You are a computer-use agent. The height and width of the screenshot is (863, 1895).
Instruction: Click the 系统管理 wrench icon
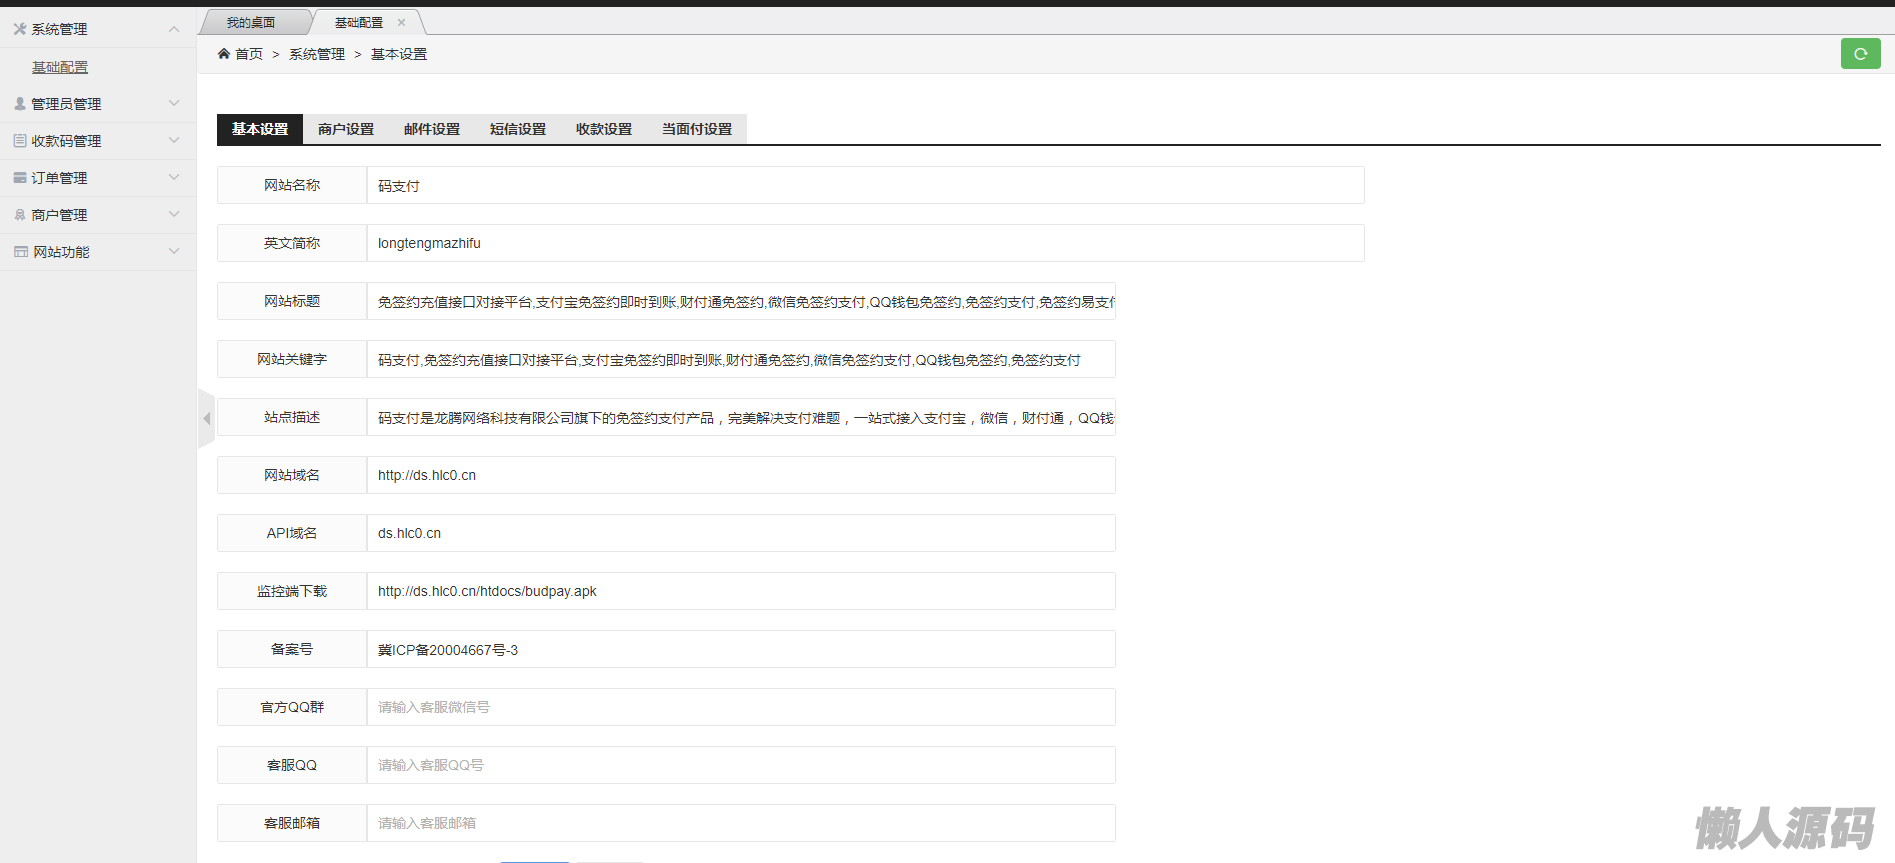[x=20, y=29]
